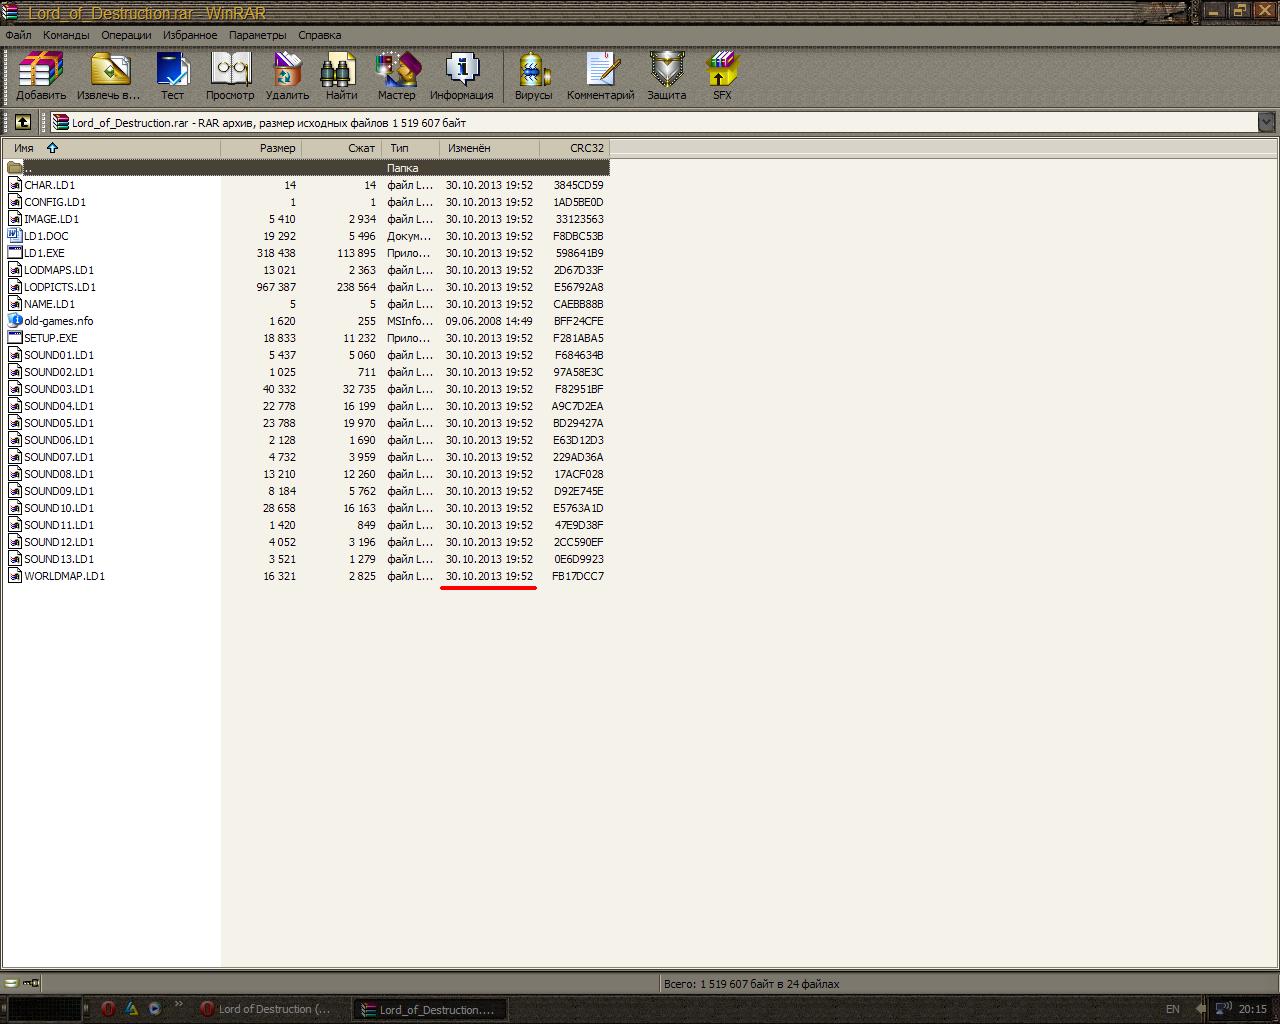1280x1024 pixels.
Task: Select the SOUND13.LD1 file
Action: [306, 559]
